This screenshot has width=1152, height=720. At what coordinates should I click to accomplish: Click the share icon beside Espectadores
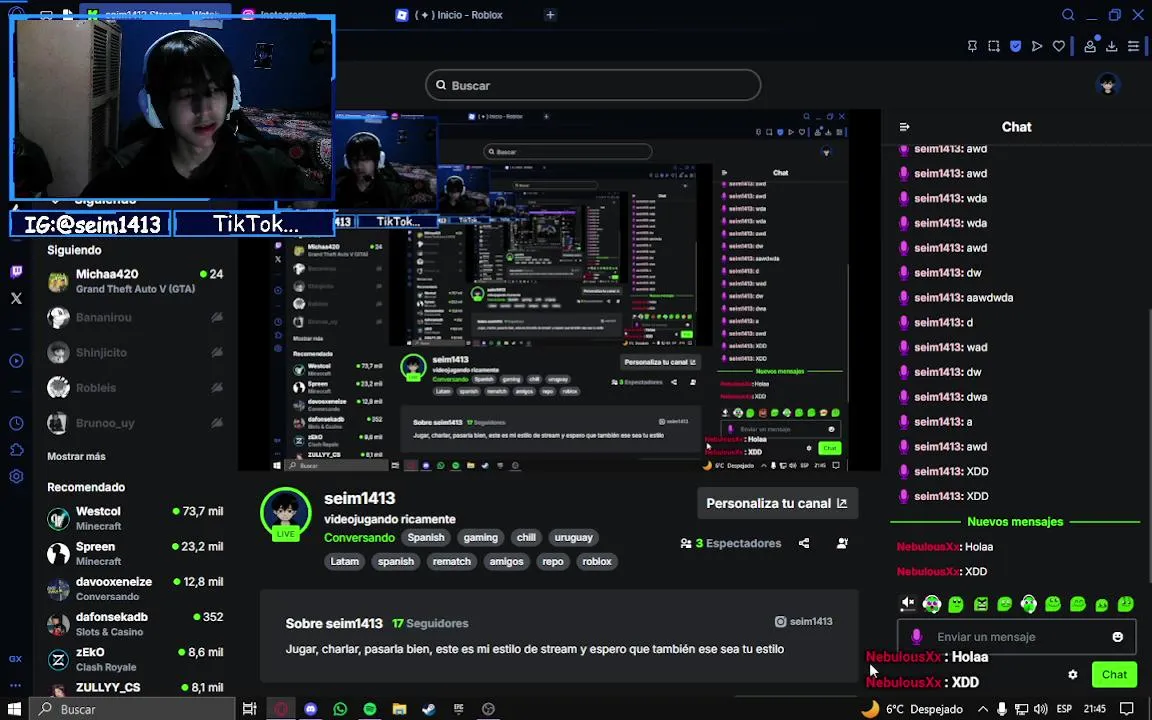(x=804, y=543)
